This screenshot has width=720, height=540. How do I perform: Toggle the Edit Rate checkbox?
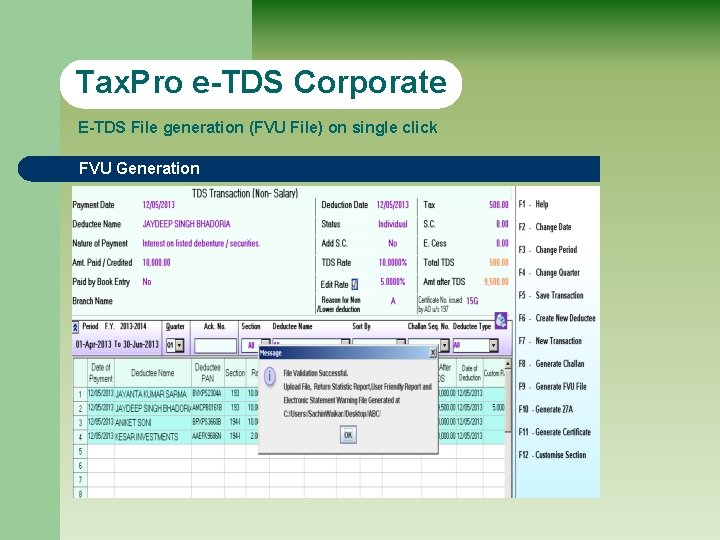(354, 284)
